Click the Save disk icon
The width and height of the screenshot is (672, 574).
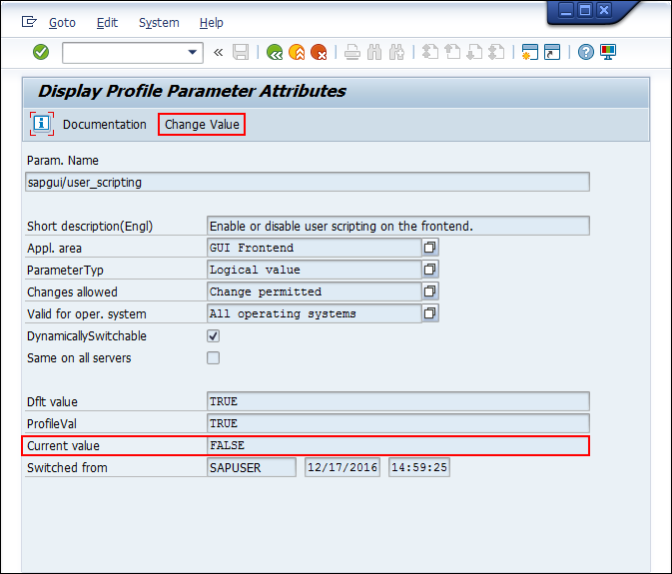240,52
